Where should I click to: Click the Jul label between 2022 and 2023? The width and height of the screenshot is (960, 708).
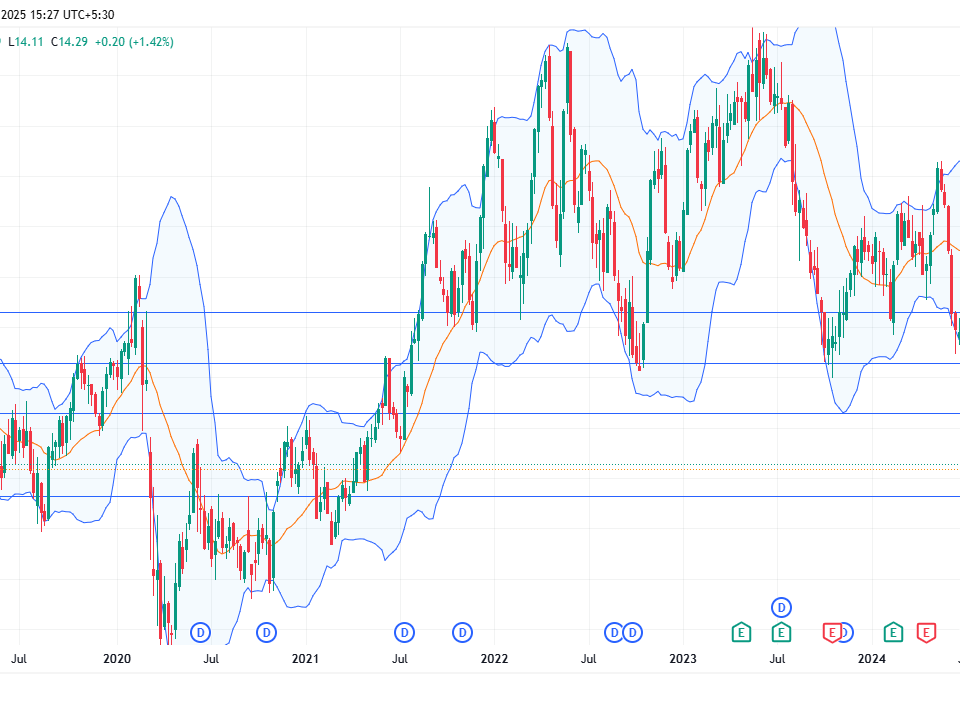588,659
